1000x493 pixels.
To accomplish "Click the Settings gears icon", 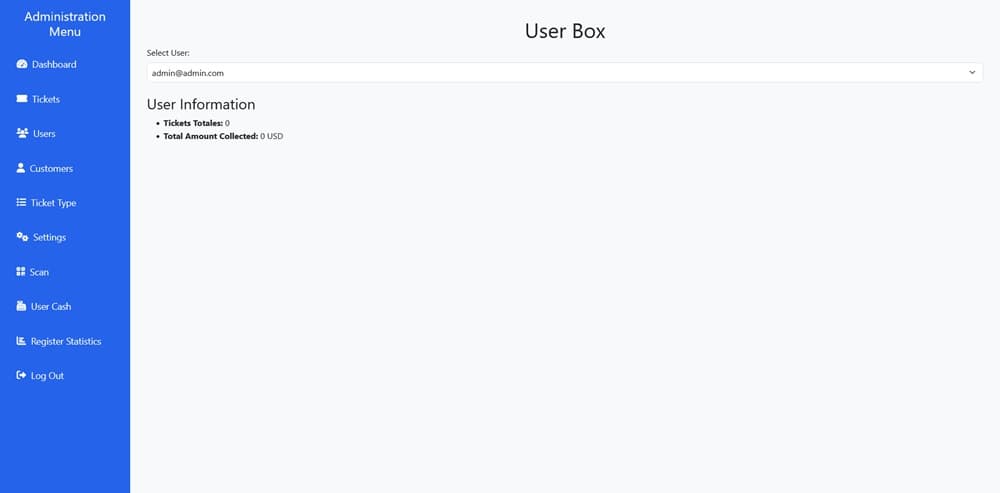I will (22, 237).
